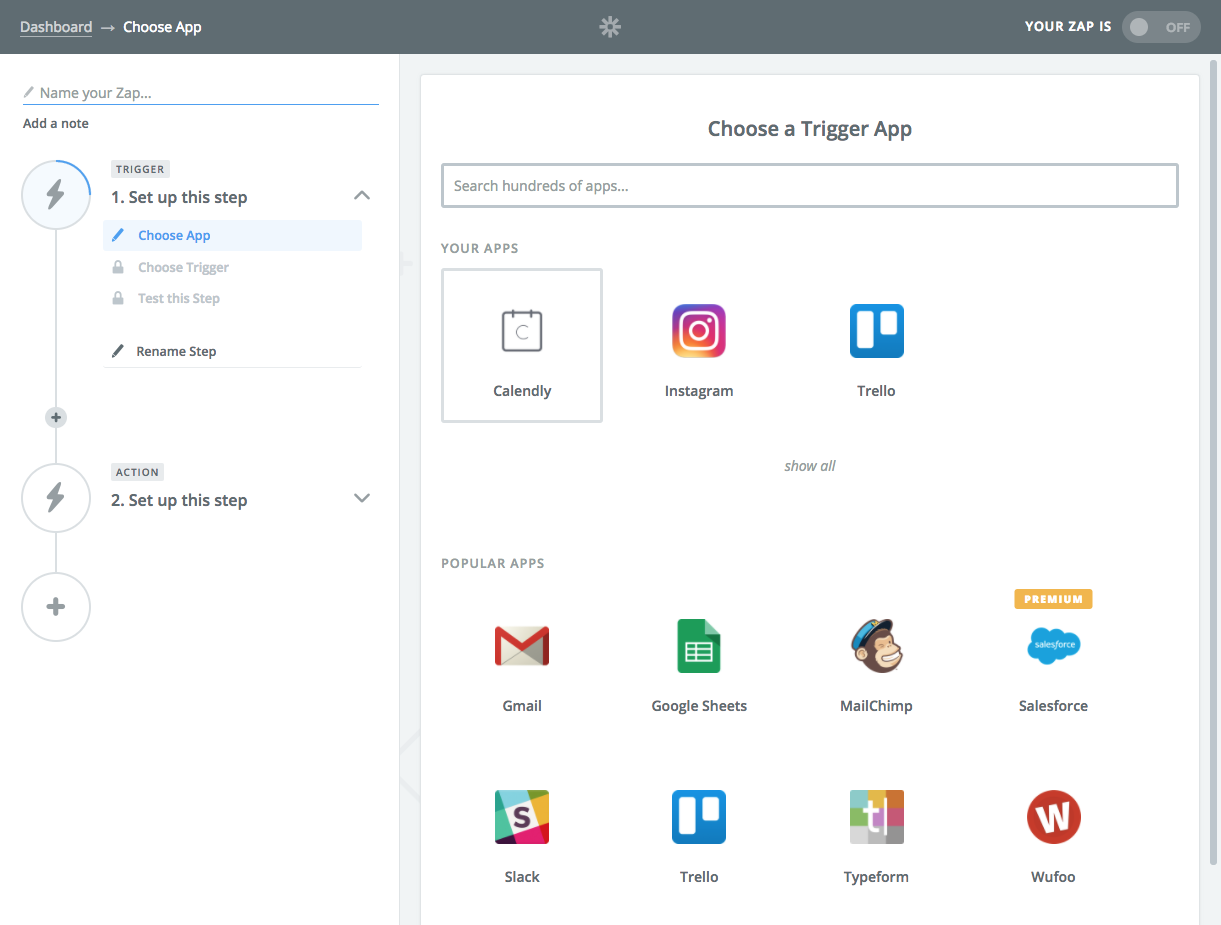
Task: Toggle Your Zap on/off switch
Action: (x=1162, y=27)
